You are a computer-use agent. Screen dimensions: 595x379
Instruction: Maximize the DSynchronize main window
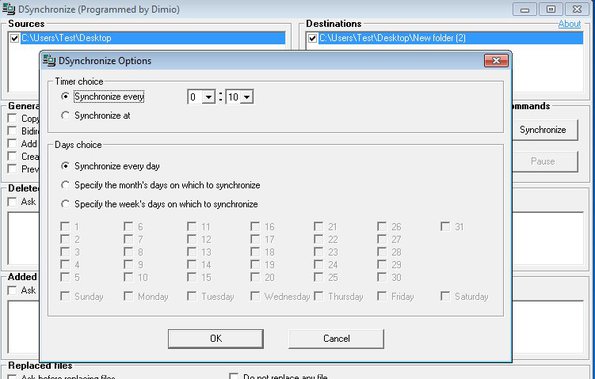coord(551,9)
